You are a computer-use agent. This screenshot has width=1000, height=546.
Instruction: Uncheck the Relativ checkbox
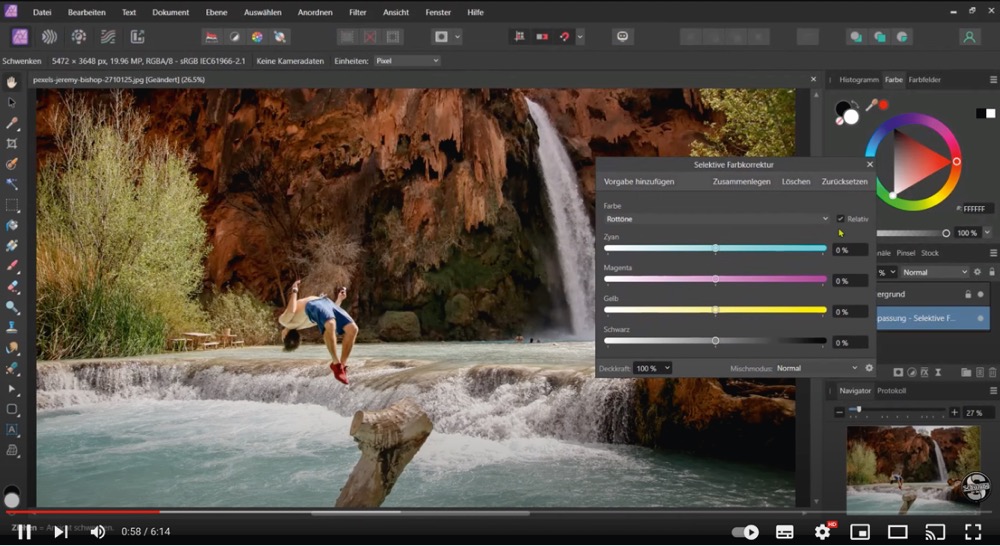tap(840, 219)
